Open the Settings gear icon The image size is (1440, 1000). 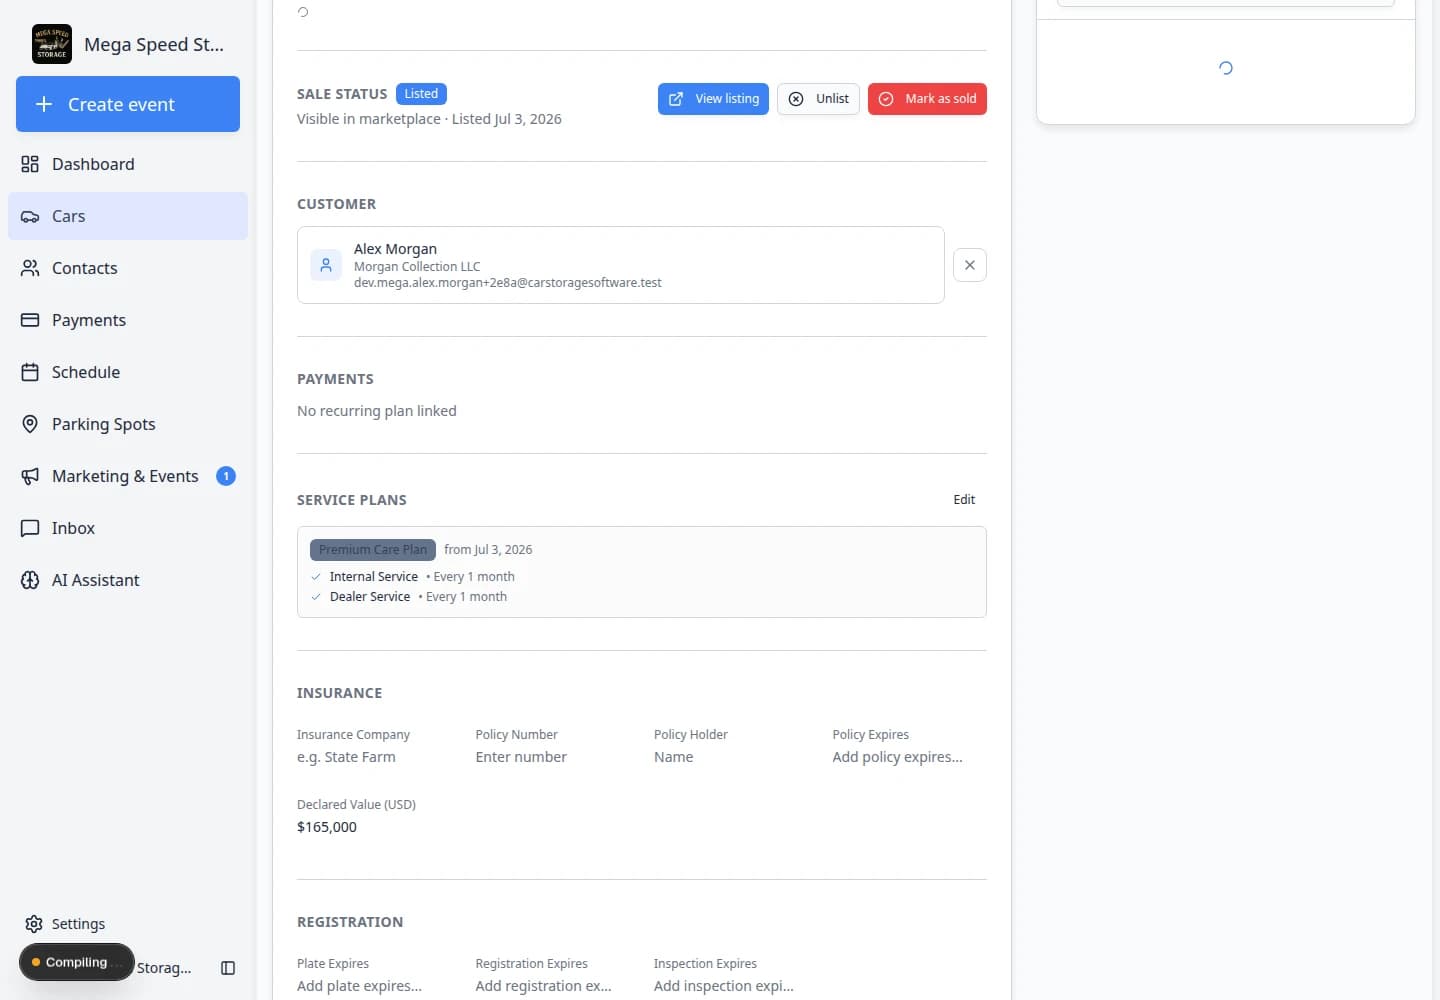click(34, 924)
